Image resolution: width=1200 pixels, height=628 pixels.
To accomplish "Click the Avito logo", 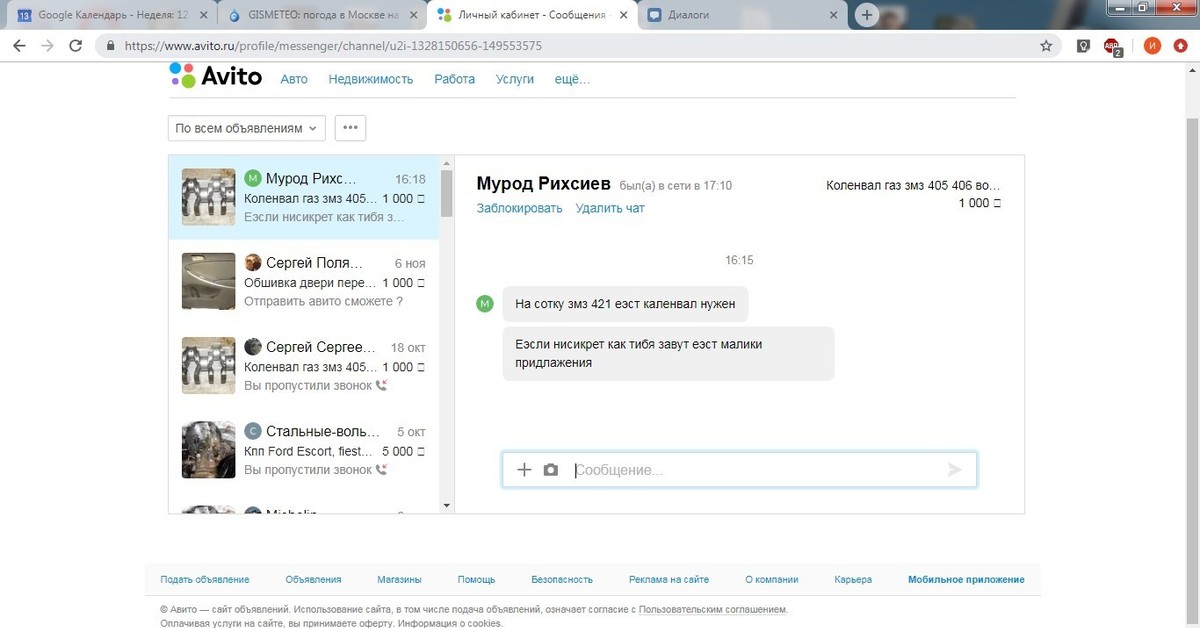I will point(215,76).
